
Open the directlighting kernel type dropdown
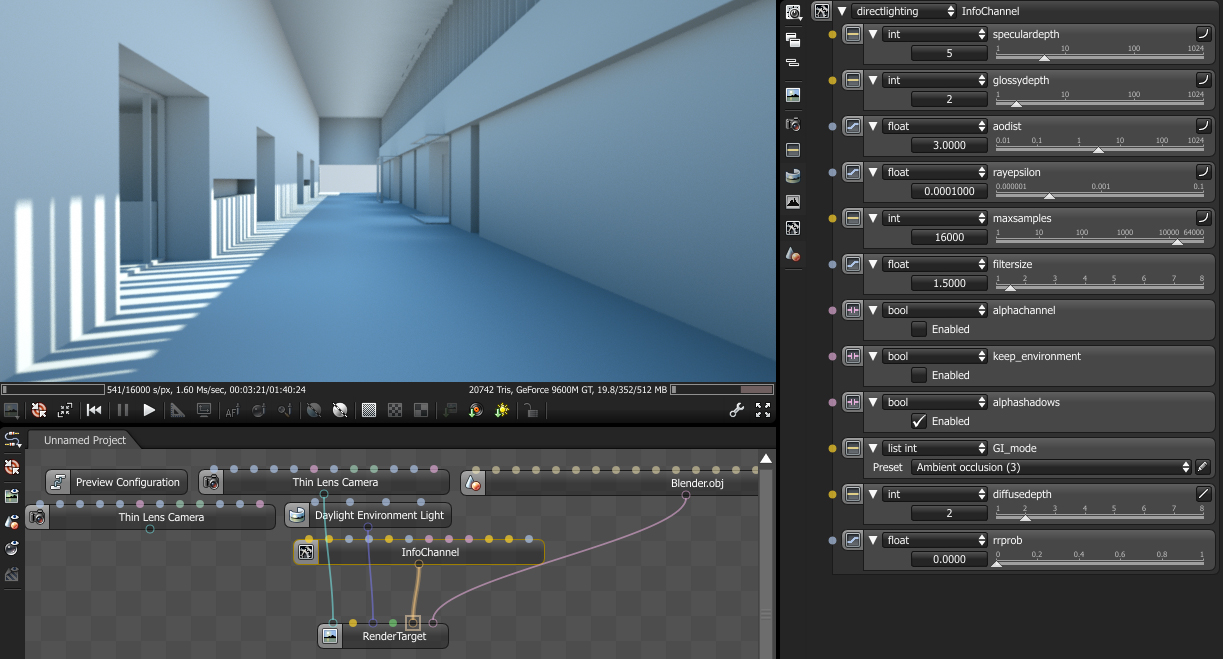pyautogui.click(x=905, y=11)
